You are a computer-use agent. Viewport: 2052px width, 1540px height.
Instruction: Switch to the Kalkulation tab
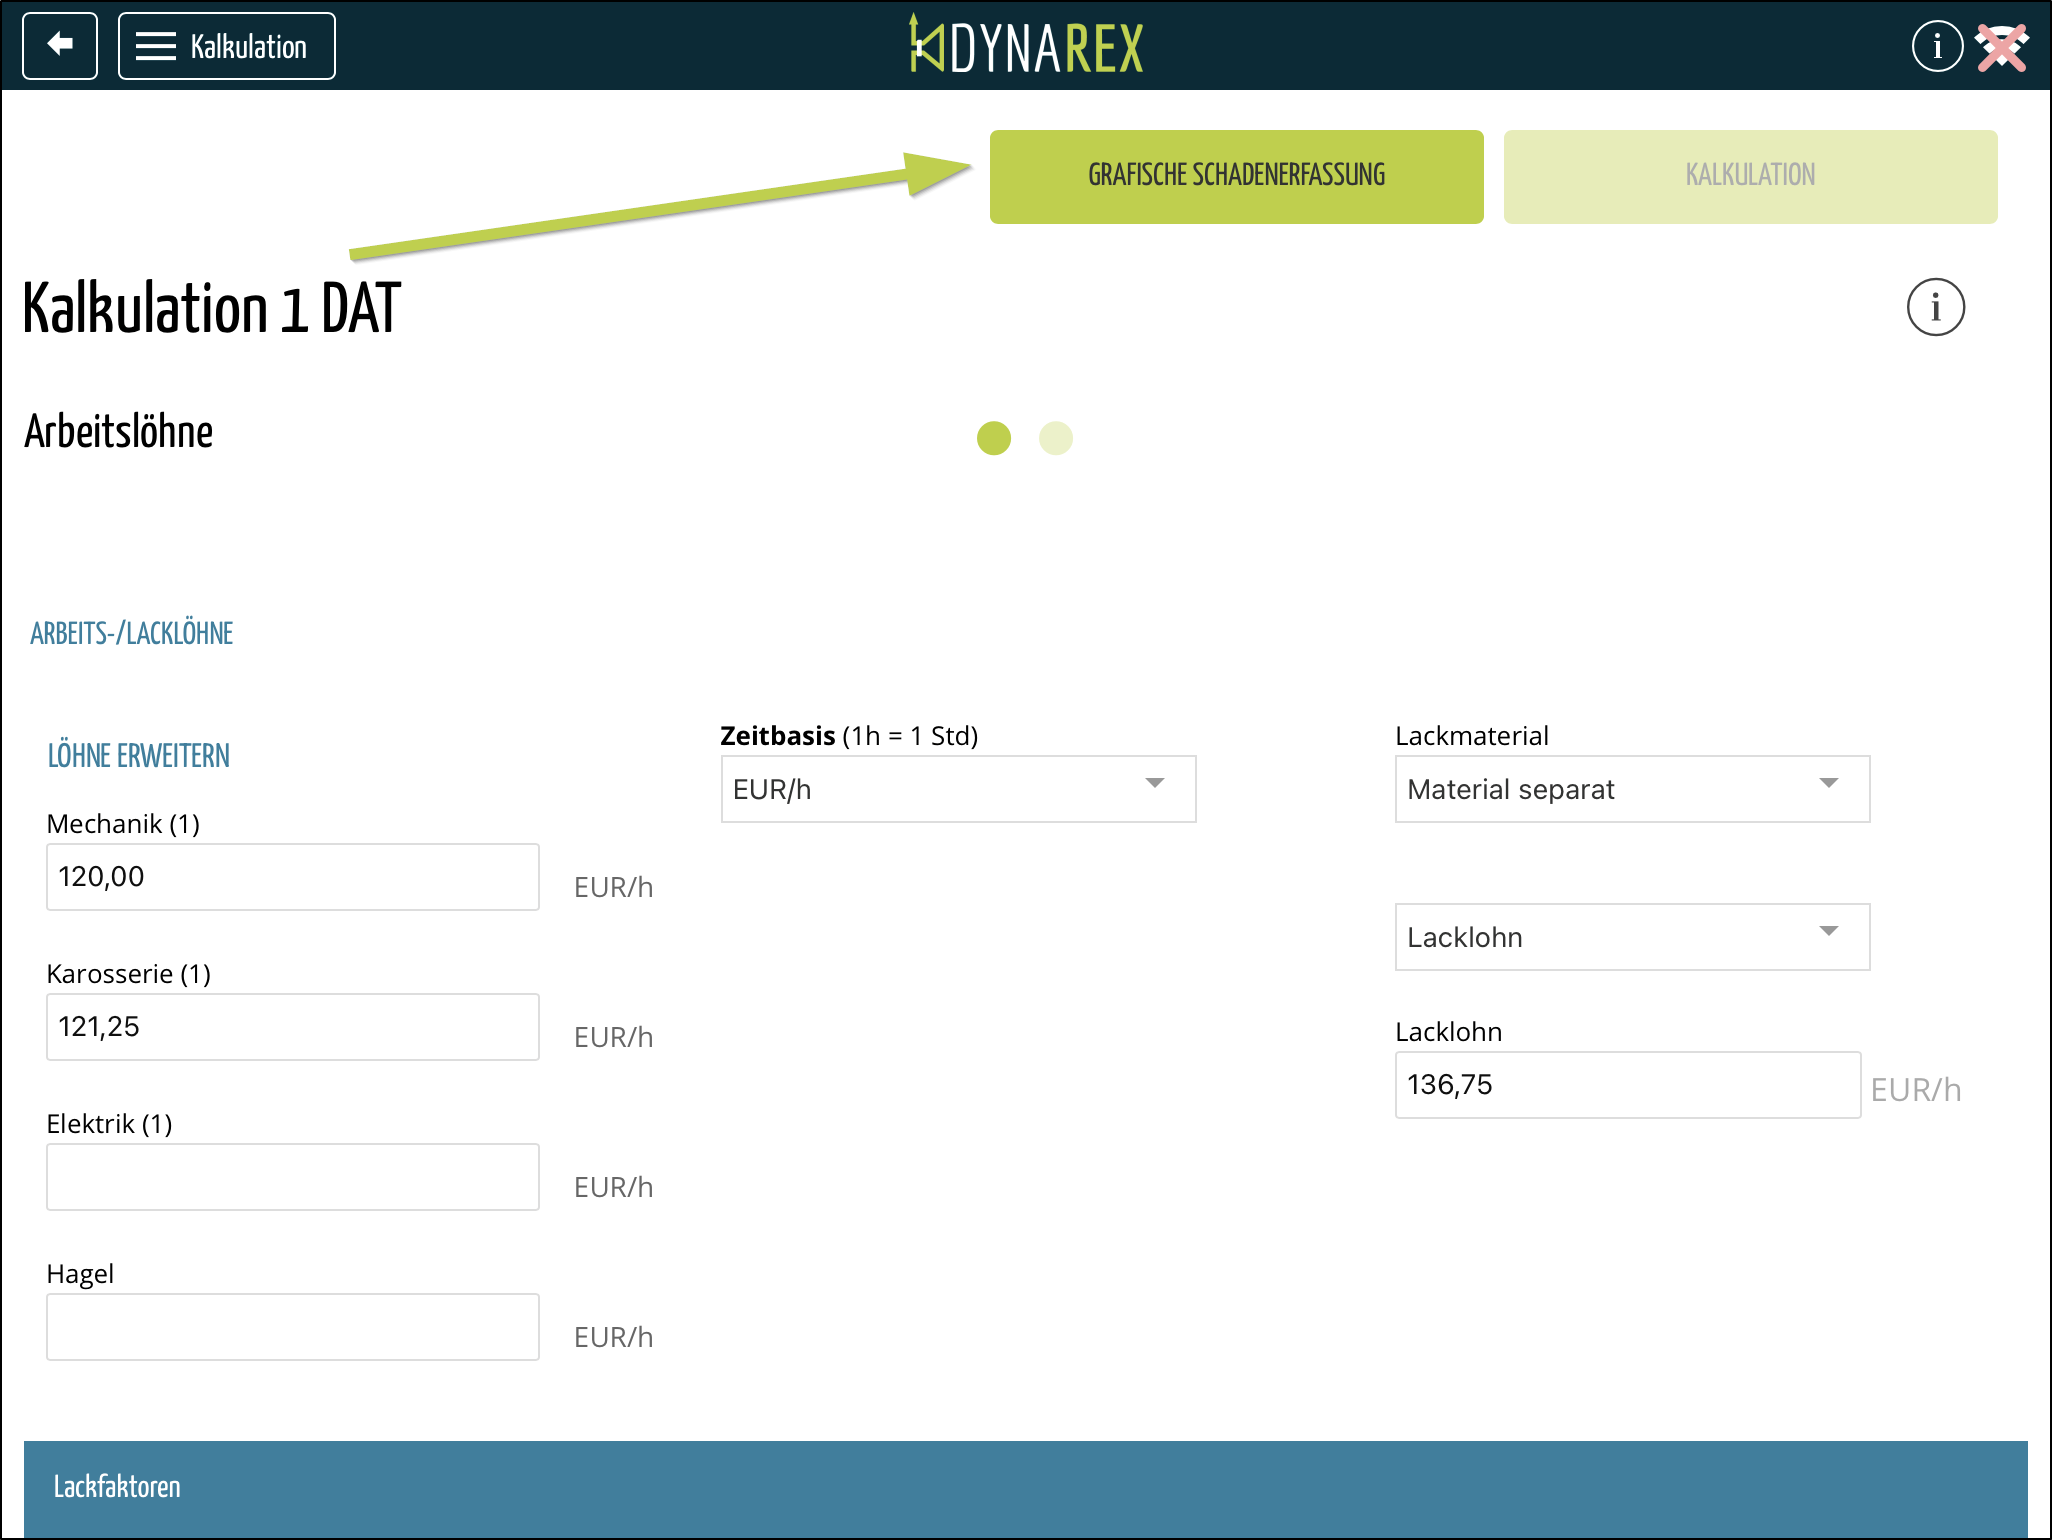1750,177
